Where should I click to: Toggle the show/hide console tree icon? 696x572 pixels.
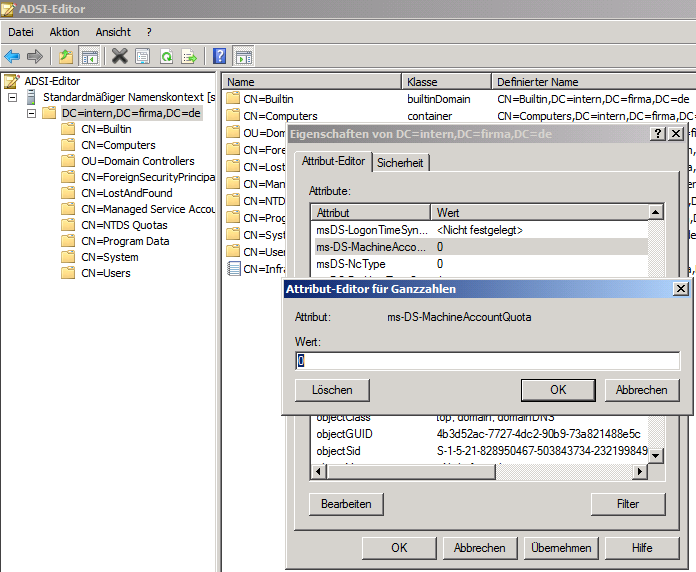click(x=89, y=56)
